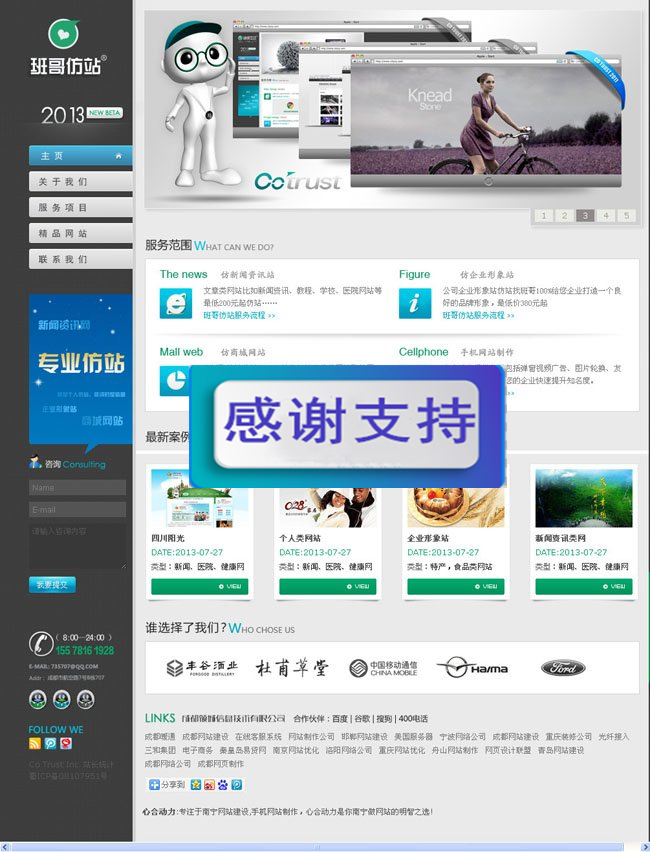Open the Tencent Weibo icon under FOLLOW WE
The width and height of the screenshot is (650, 852).
(51, 743)
